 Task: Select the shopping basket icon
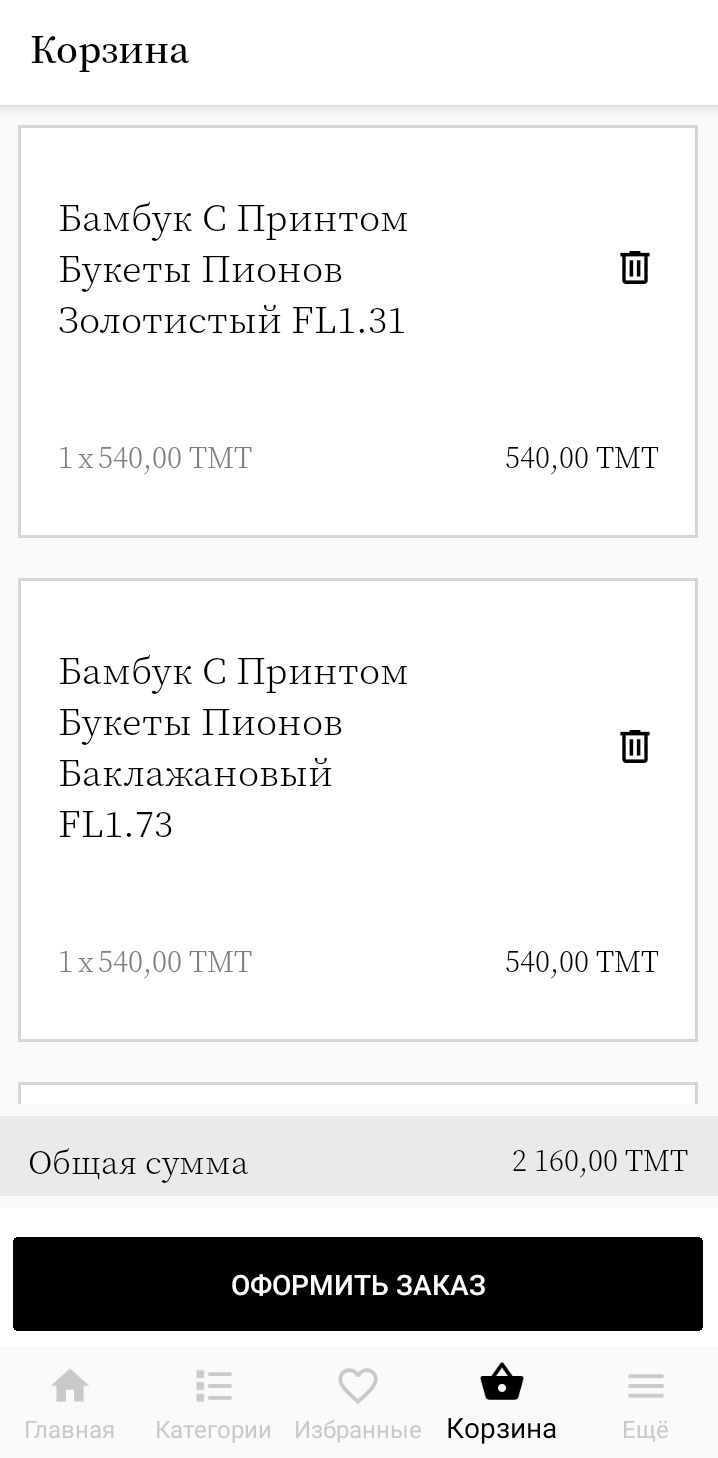coord(501,1385)
